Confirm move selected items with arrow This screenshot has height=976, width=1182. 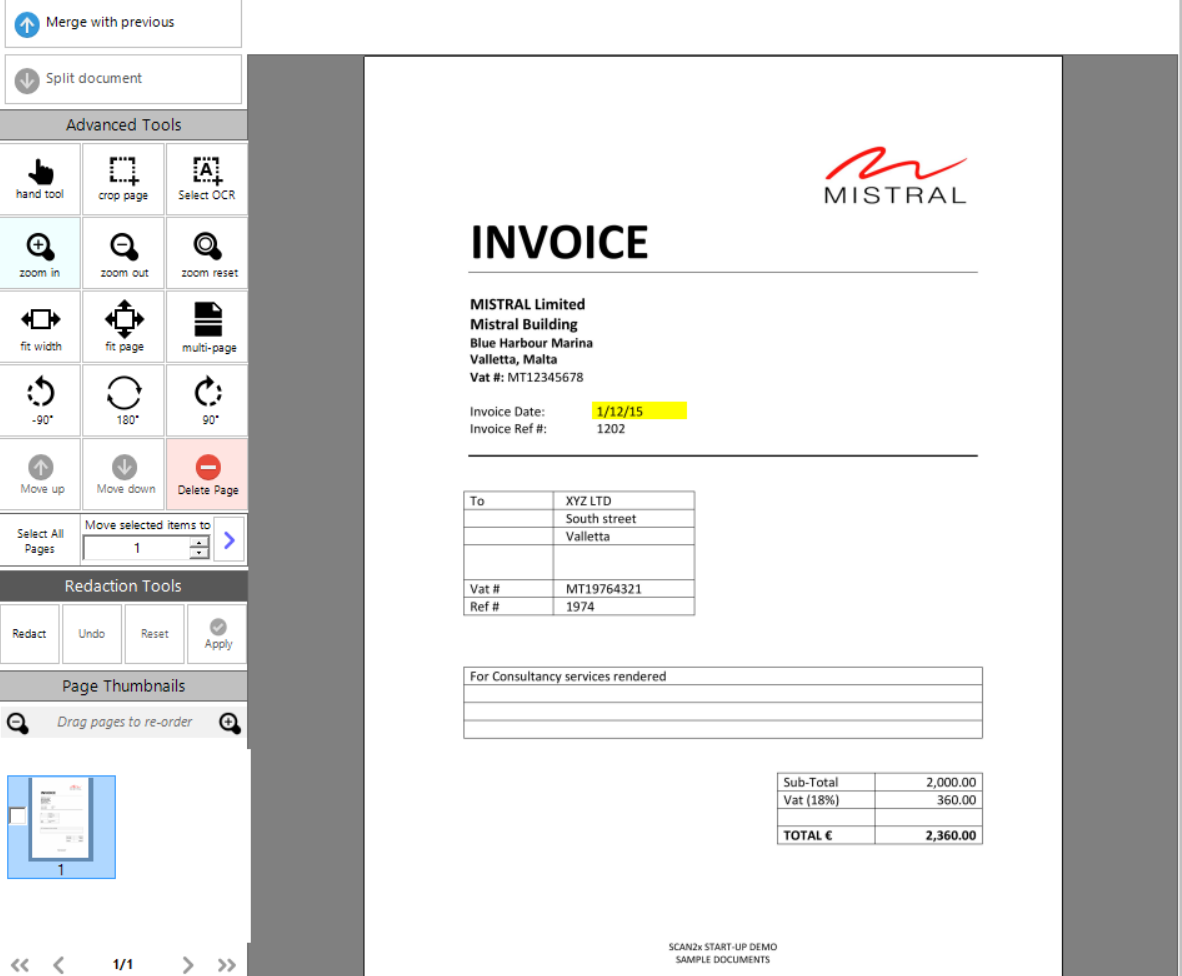click(229, 540)
